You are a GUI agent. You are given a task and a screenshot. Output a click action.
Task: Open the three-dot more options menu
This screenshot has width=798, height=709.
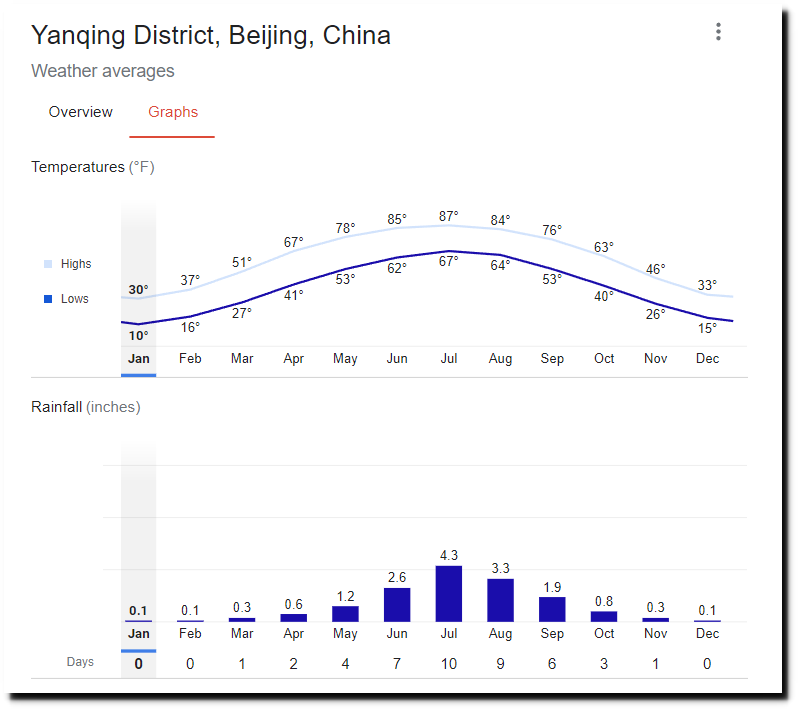click(x=718, y=32)
